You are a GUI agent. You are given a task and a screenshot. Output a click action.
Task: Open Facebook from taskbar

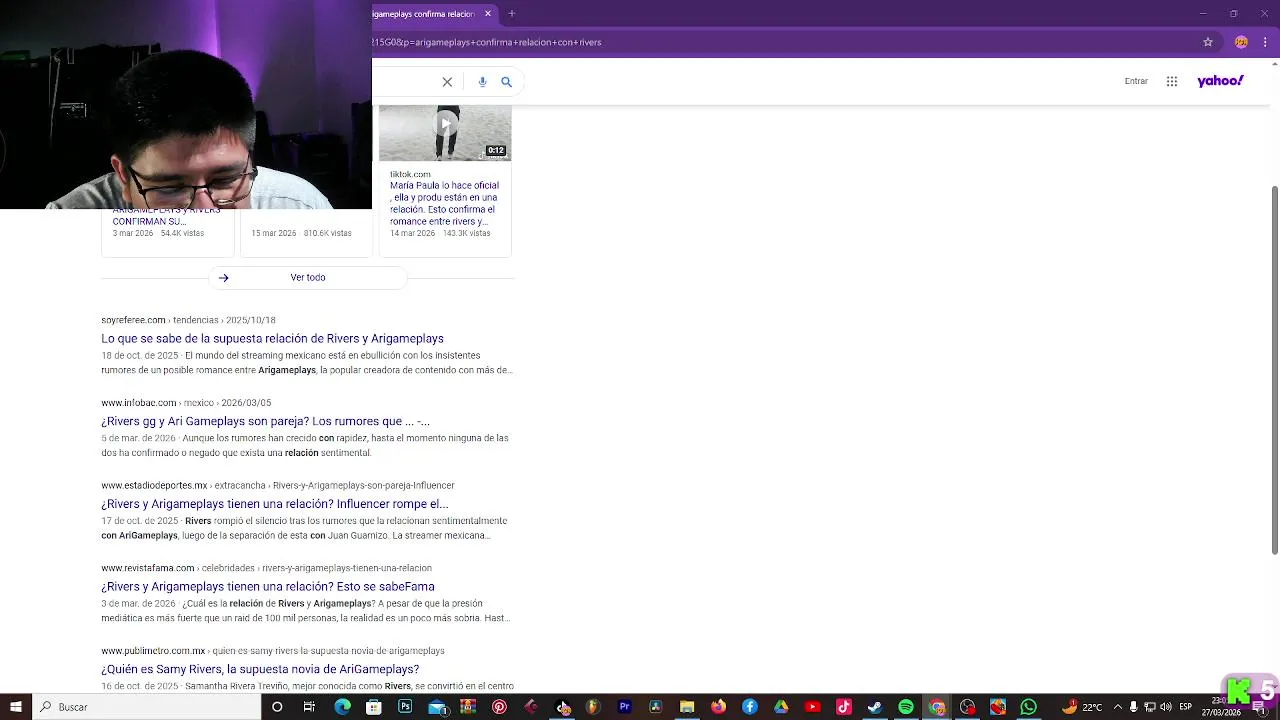(x=749, y=707)
